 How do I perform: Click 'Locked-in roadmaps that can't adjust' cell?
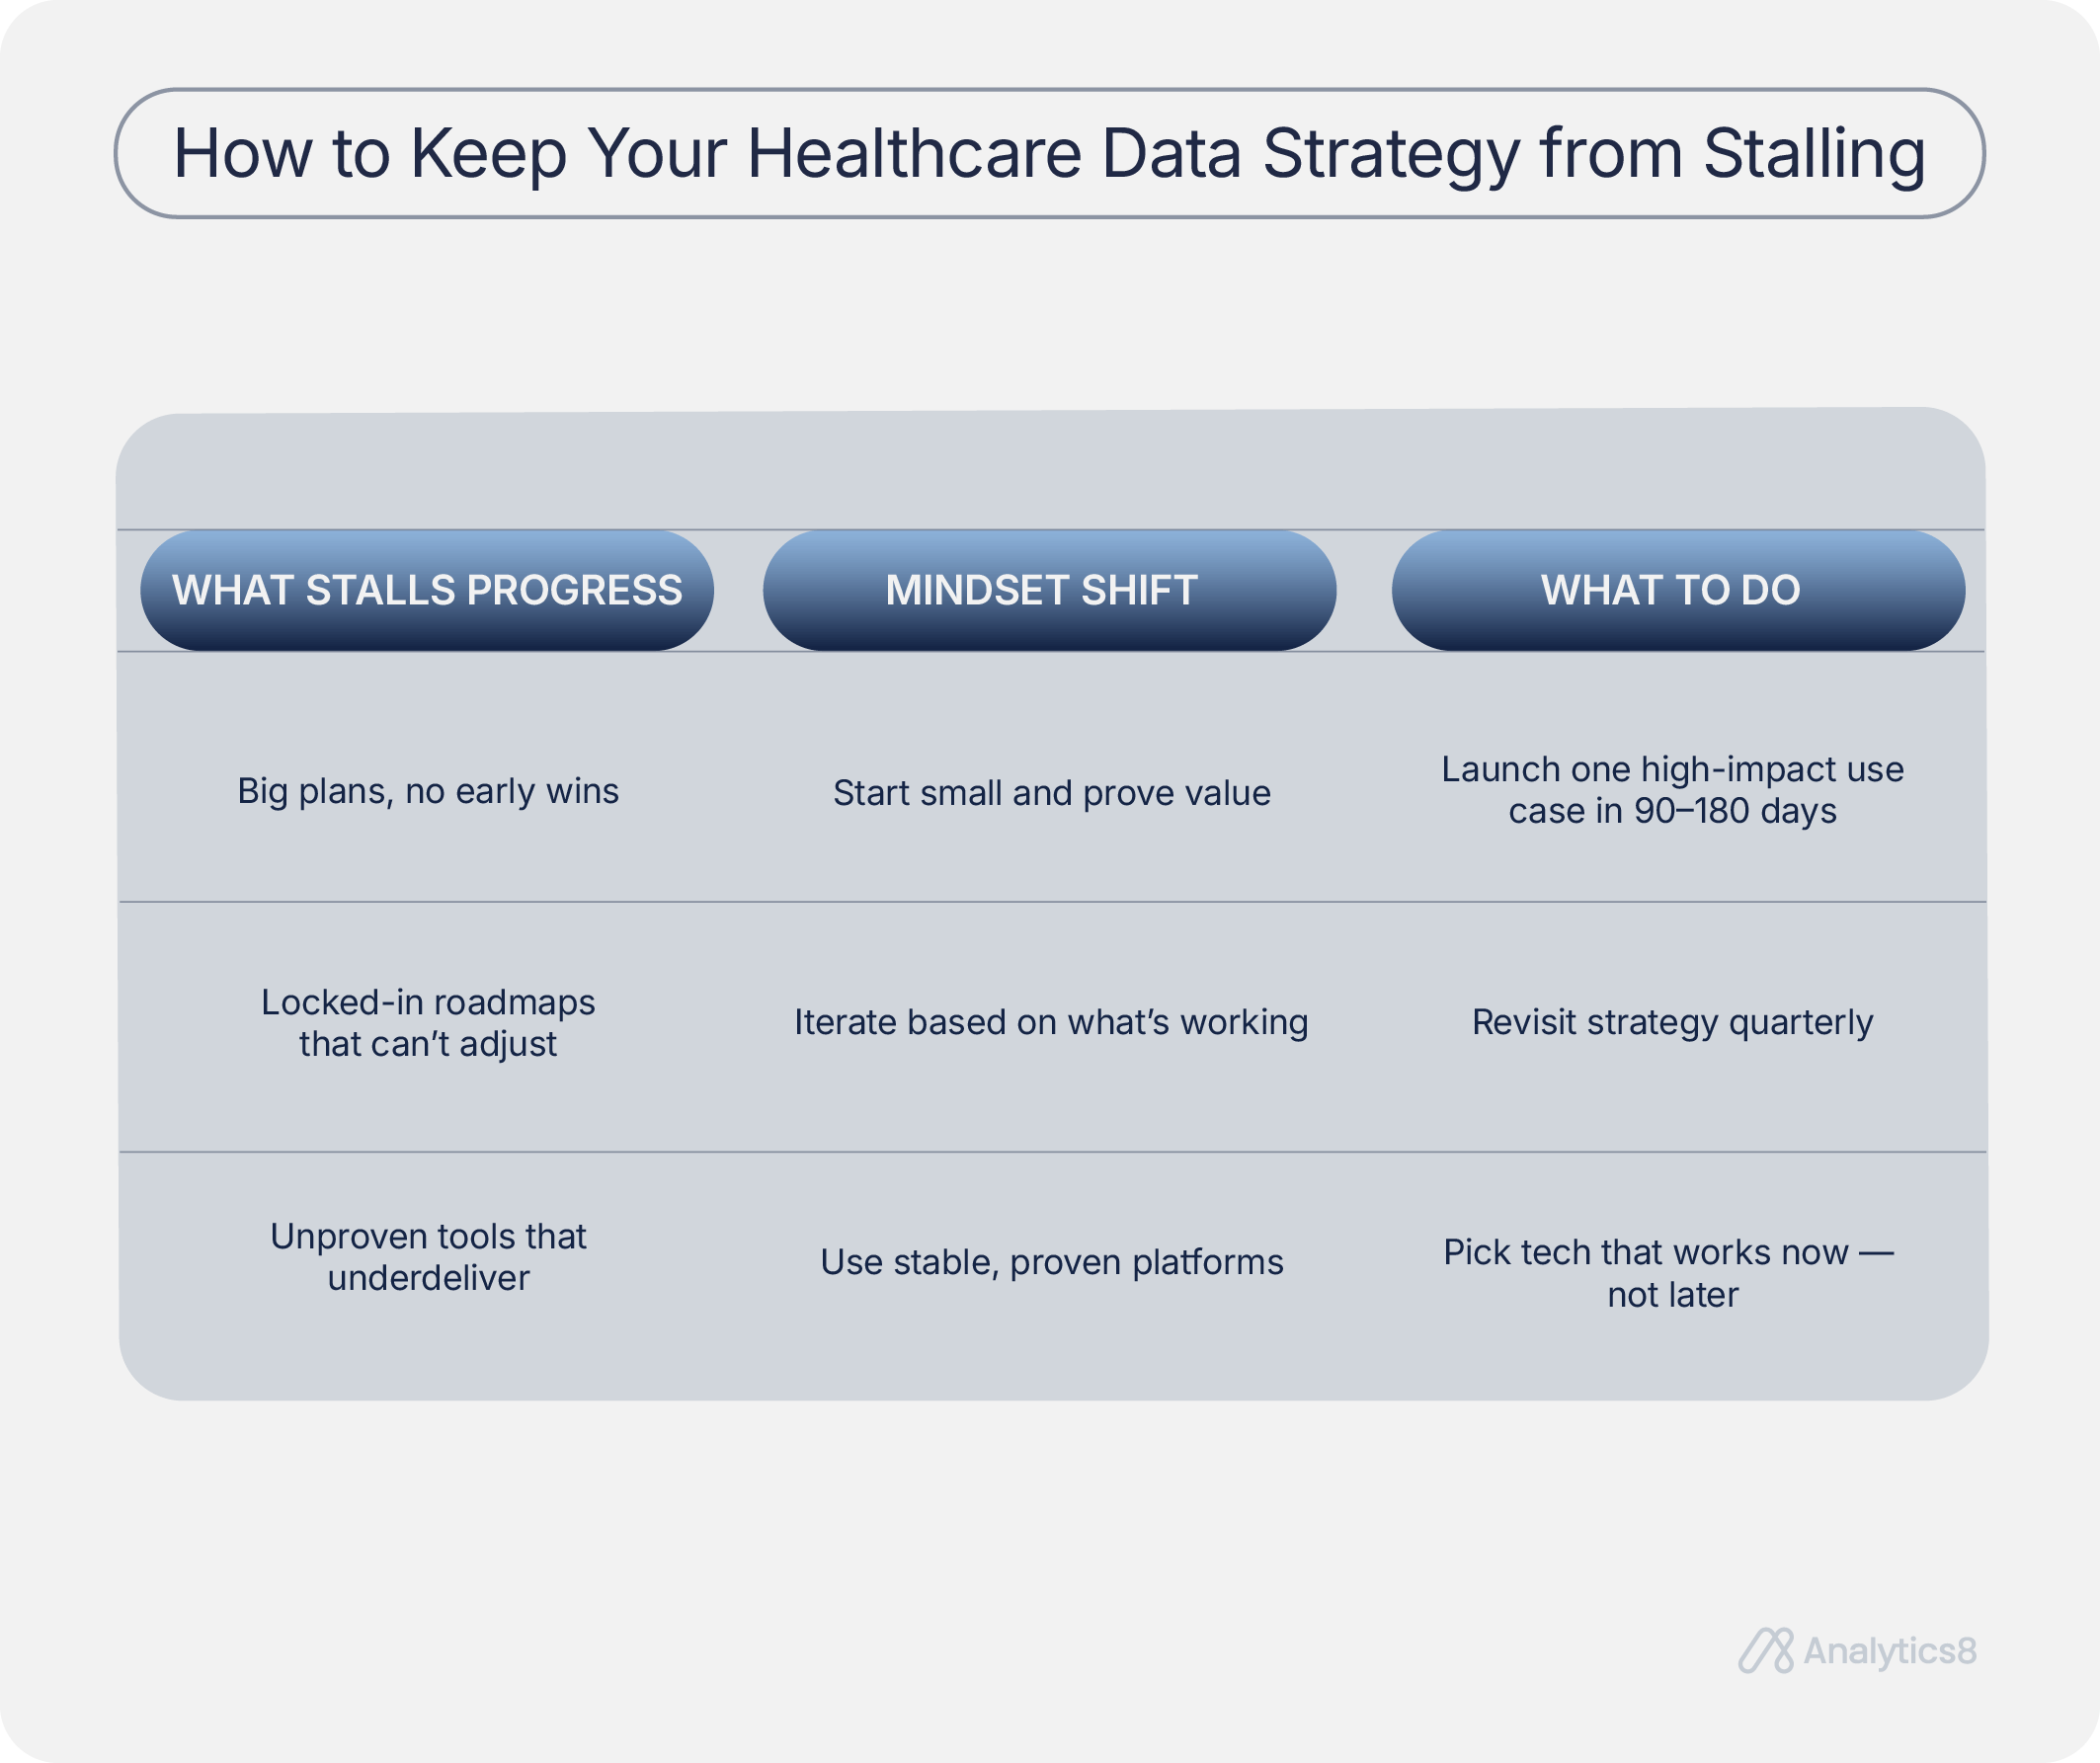[x=428, y=1023]
